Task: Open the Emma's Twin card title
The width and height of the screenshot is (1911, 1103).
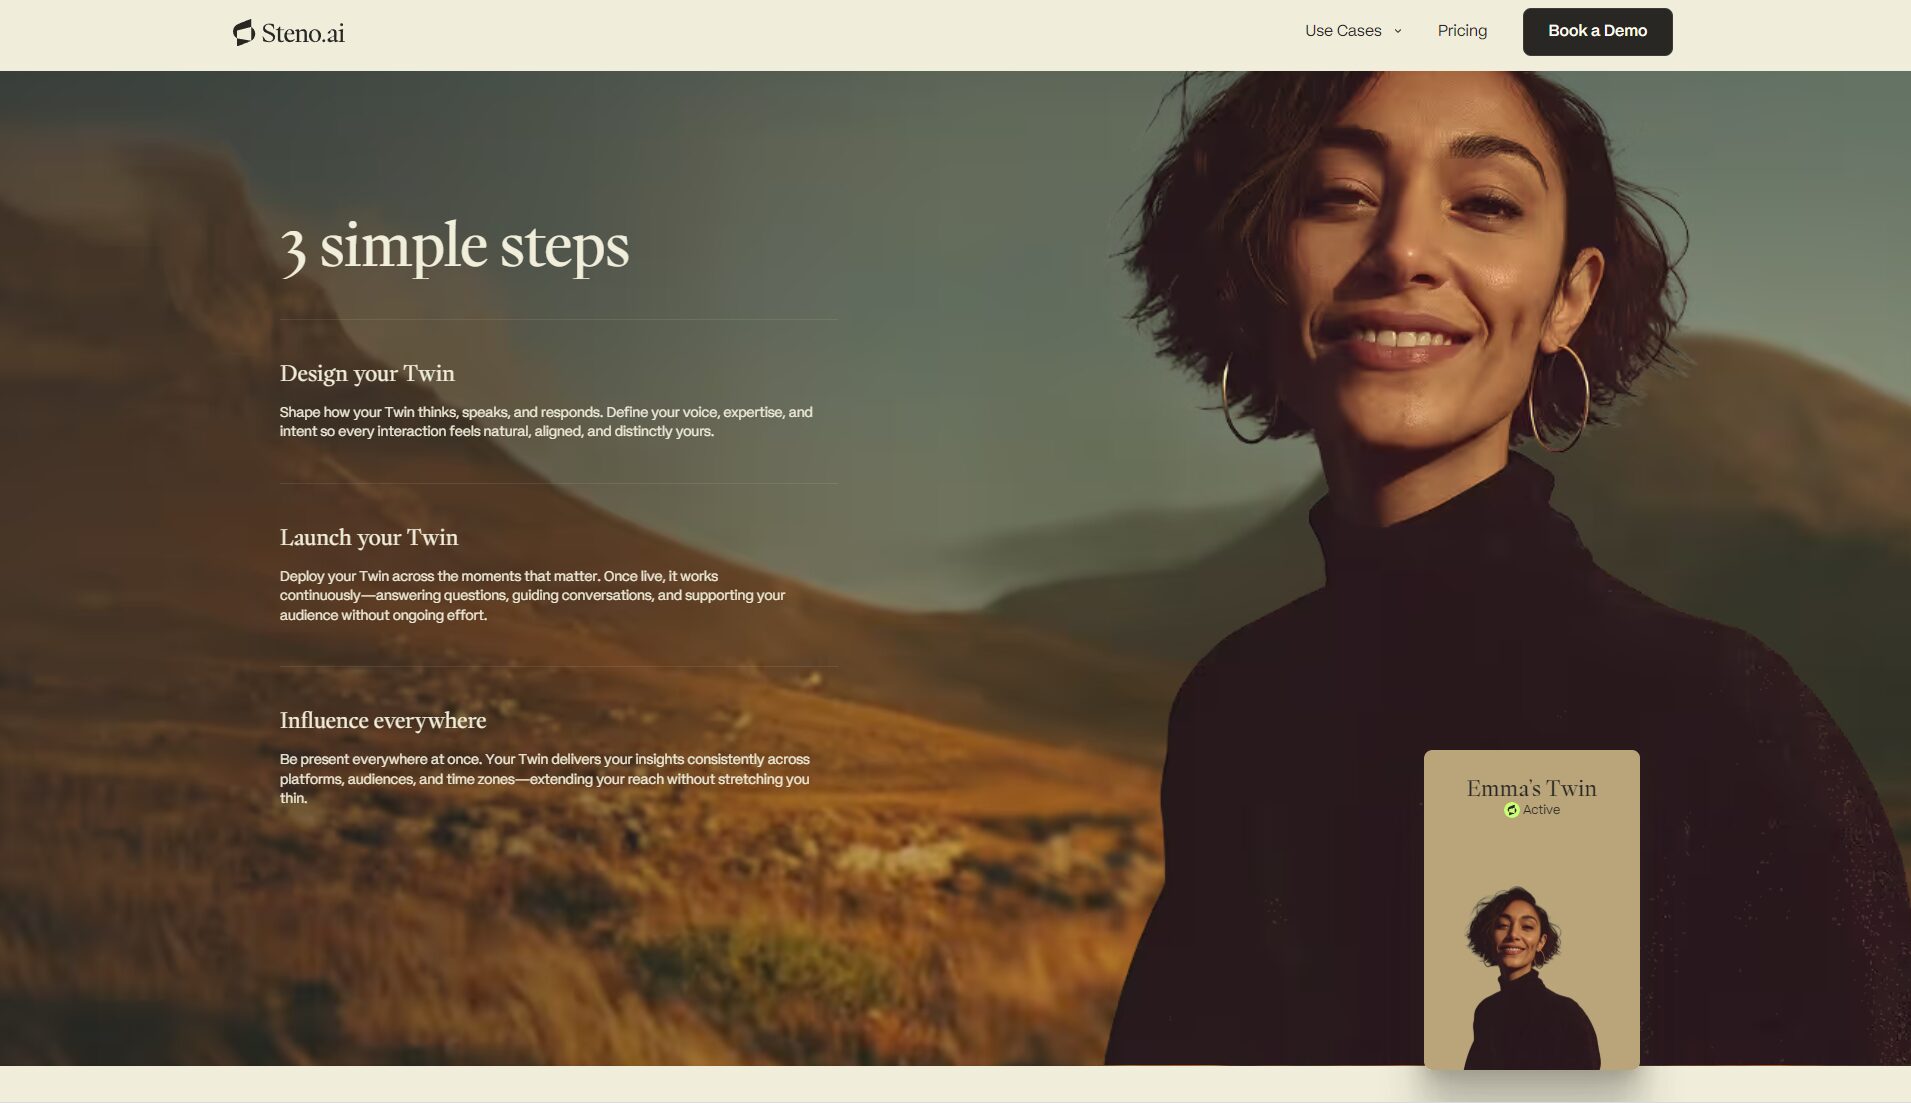Action: (x=1531, y=788)
